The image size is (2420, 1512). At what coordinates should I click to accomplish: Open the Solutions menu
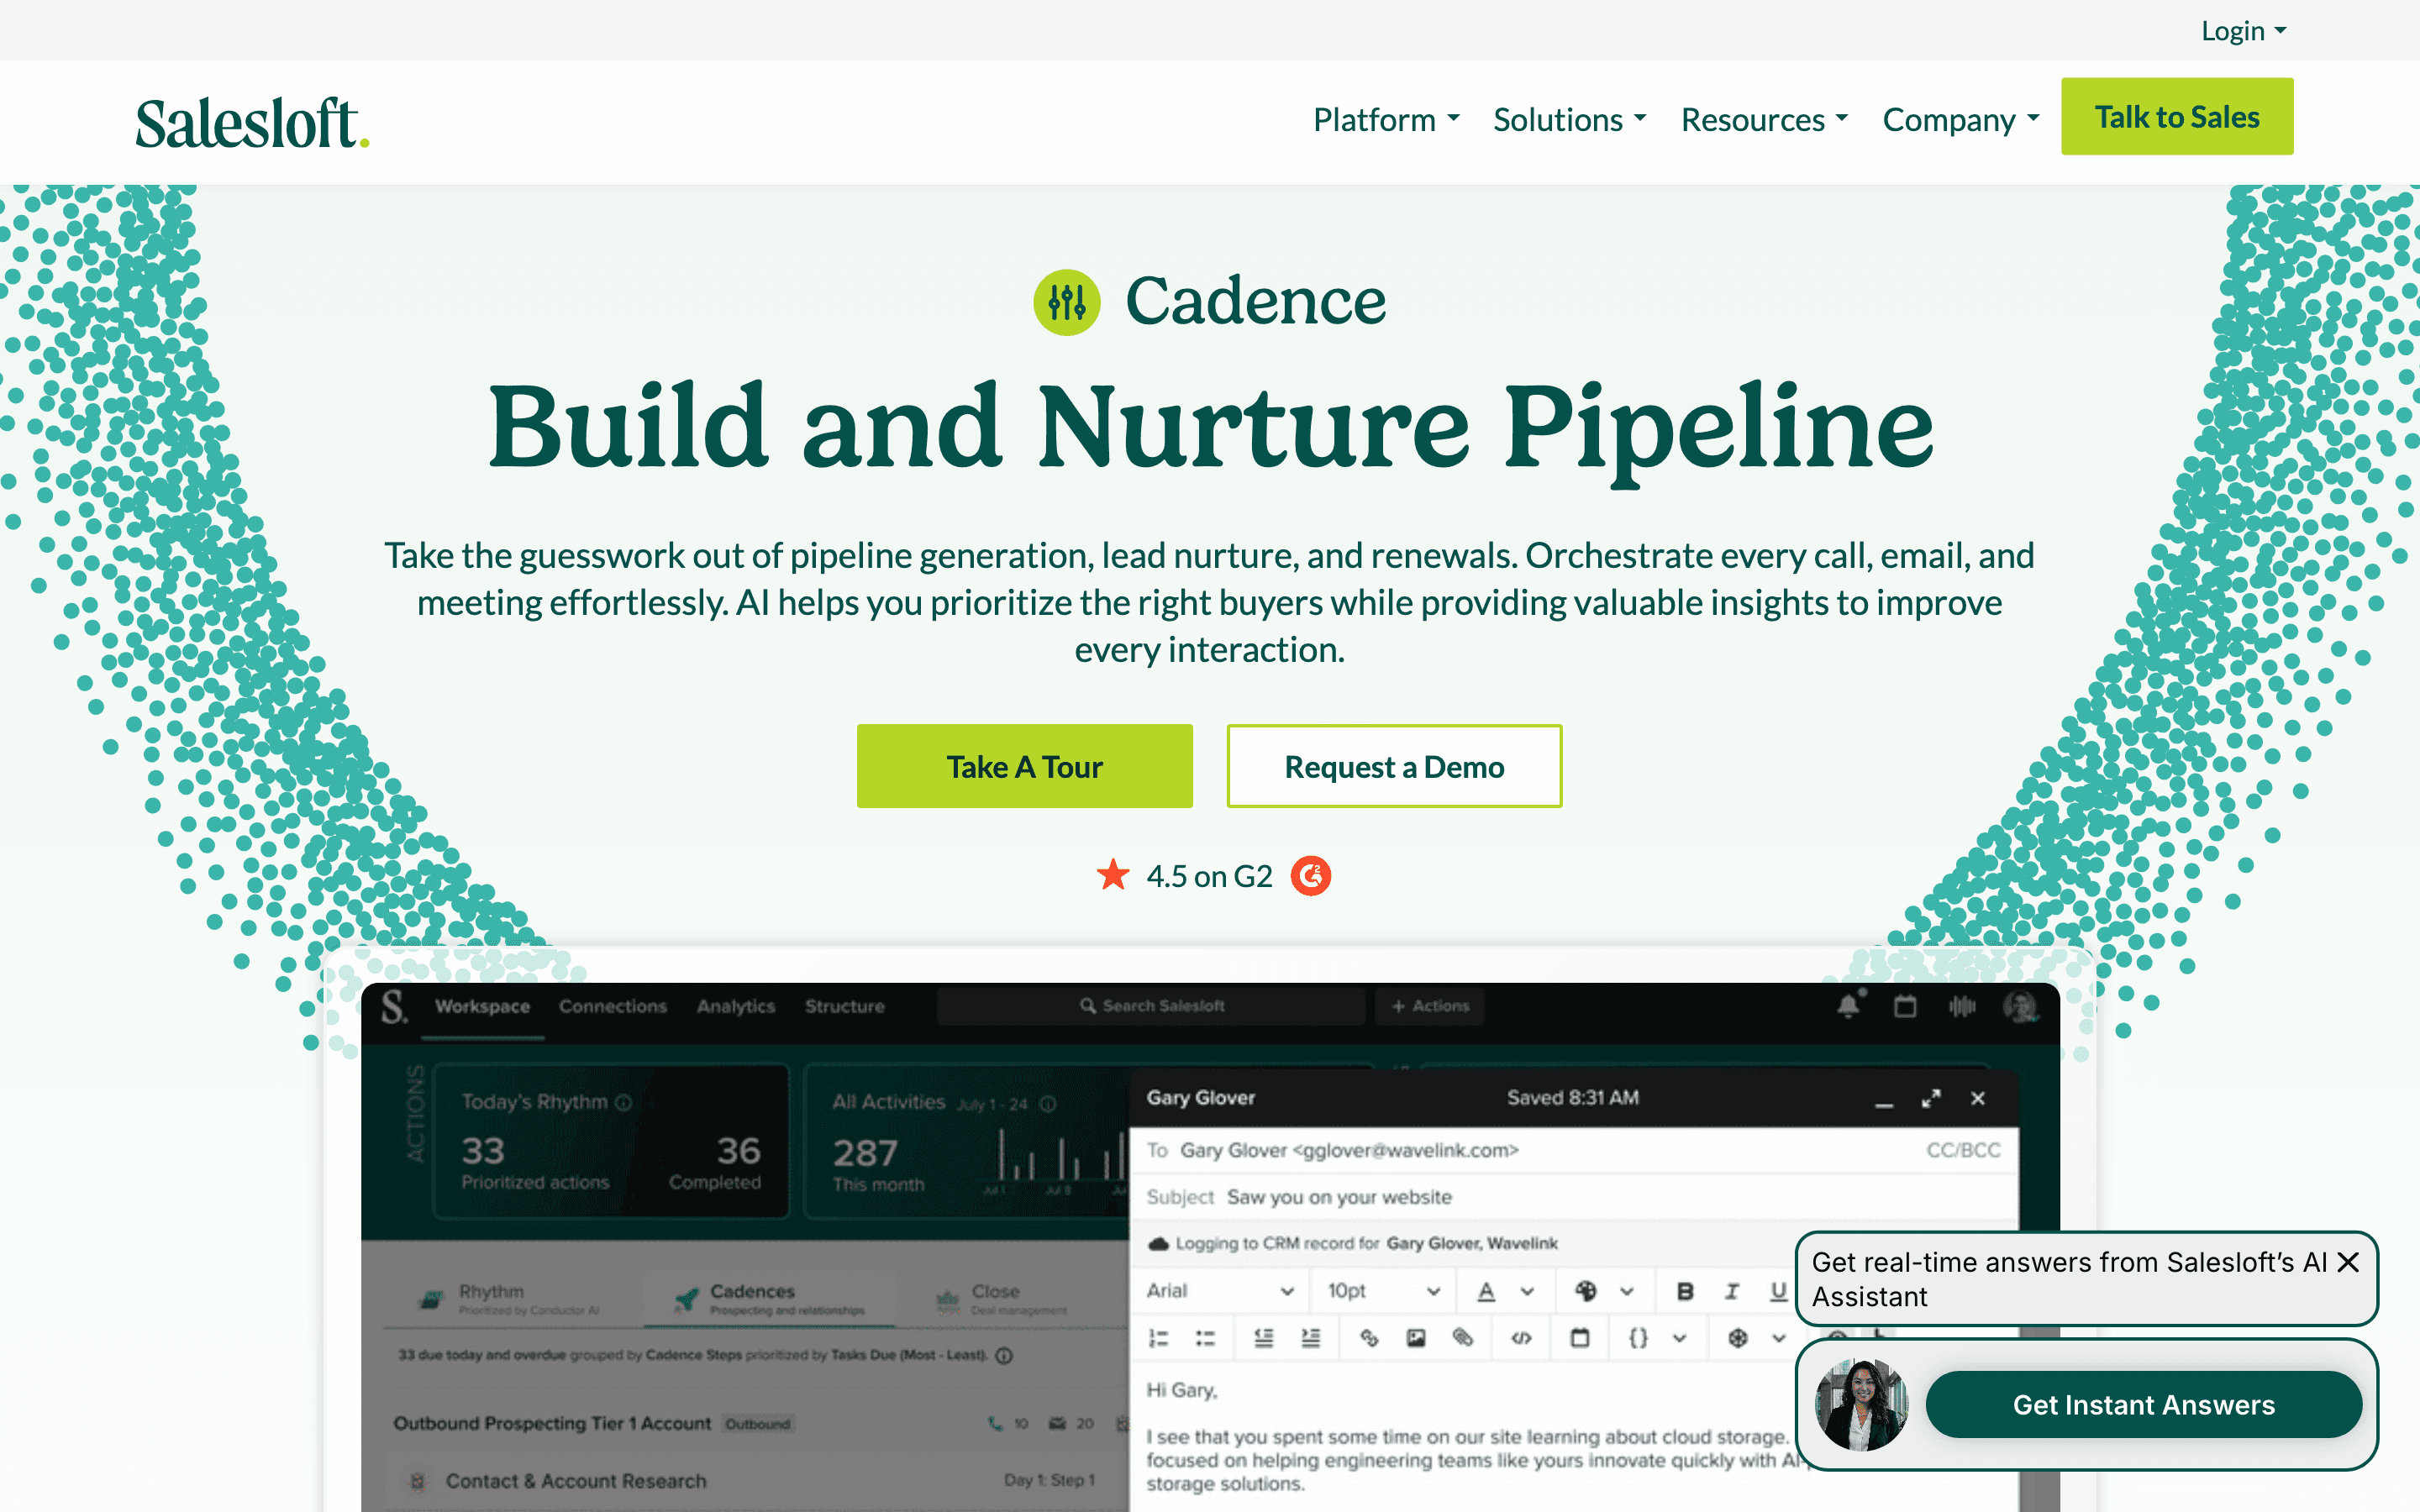pyautogui.click(x=1569, y=119)
